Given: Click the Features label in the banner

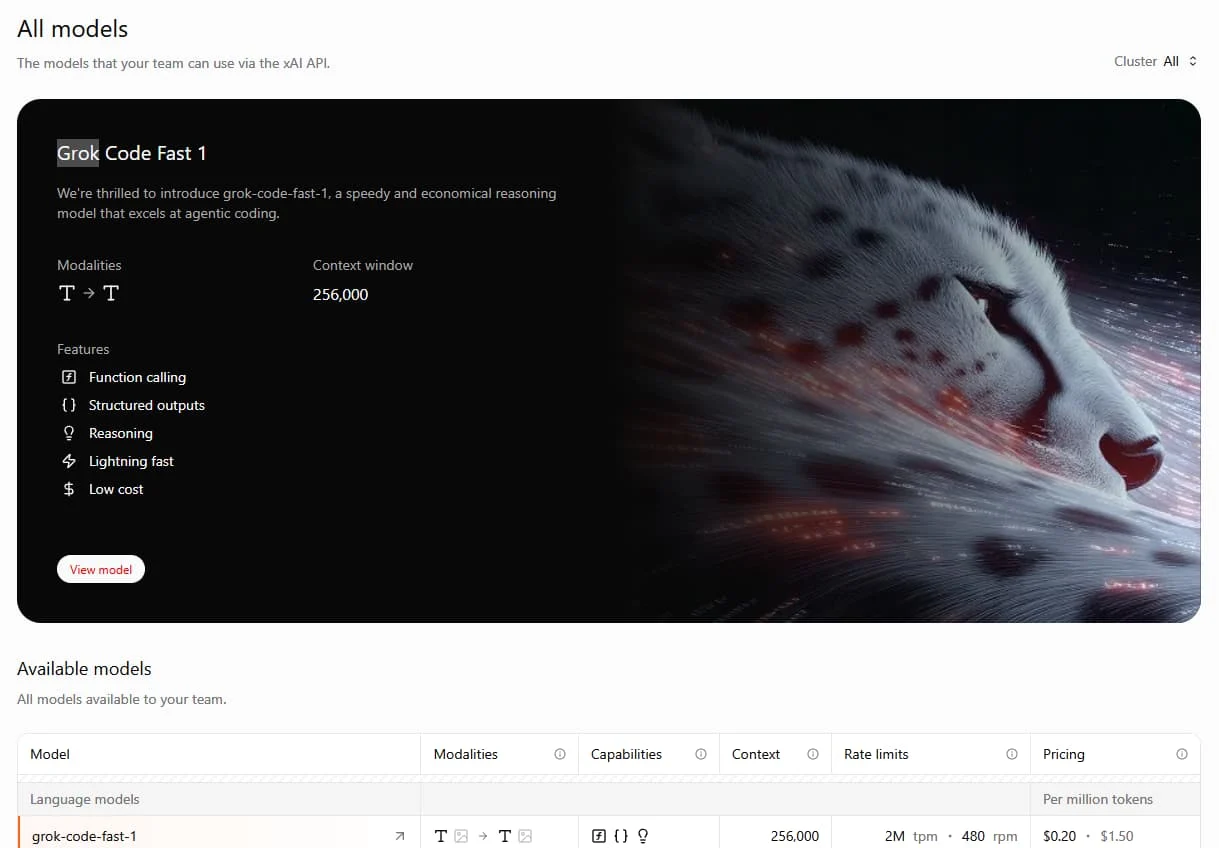Looking at the screenshot, I should 83,349.
